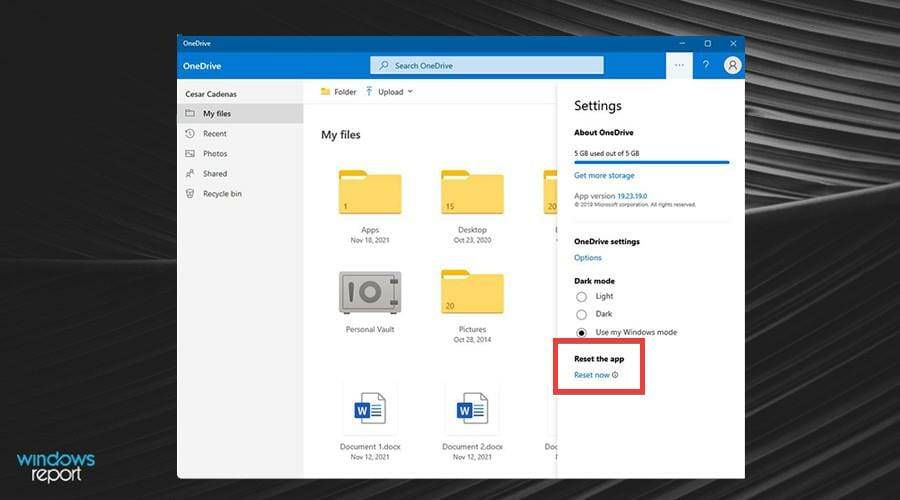Open the Desktop folder

pyautogui.click(x=472, y=192)
